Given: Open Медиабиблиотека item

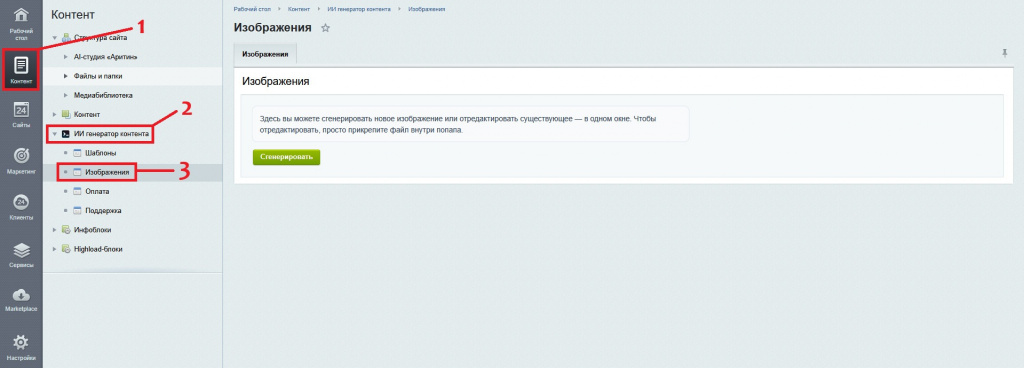Looking at the screenshot, I should point(104,96).
